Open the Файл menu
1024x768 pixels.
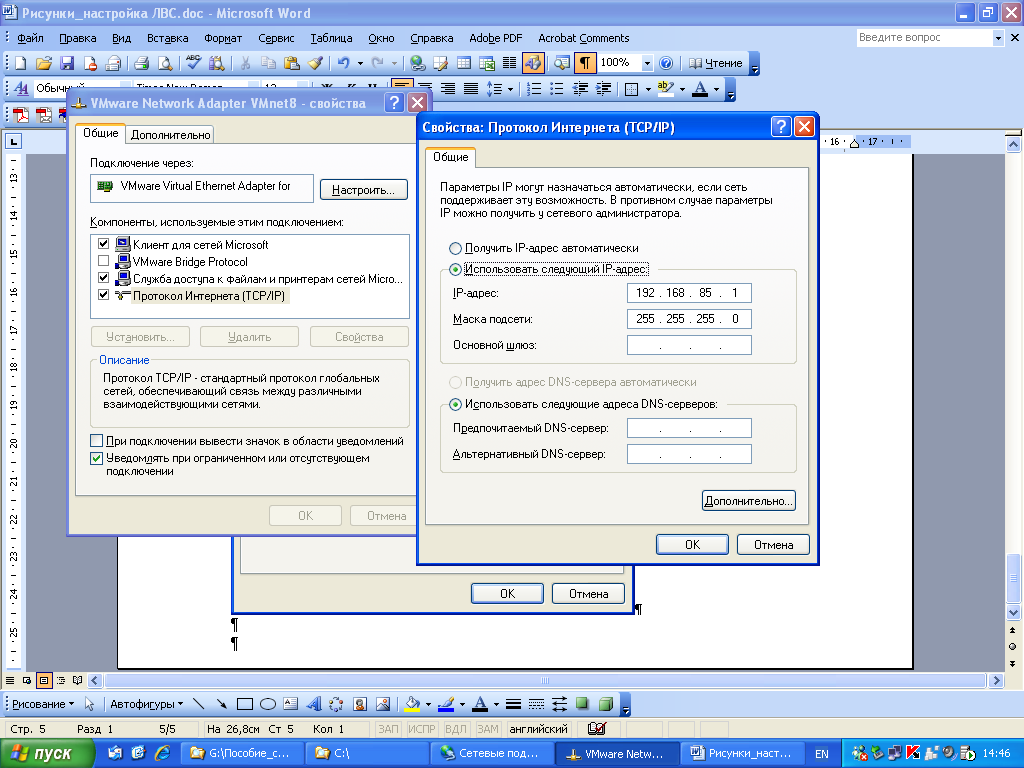tap(30, 38)
